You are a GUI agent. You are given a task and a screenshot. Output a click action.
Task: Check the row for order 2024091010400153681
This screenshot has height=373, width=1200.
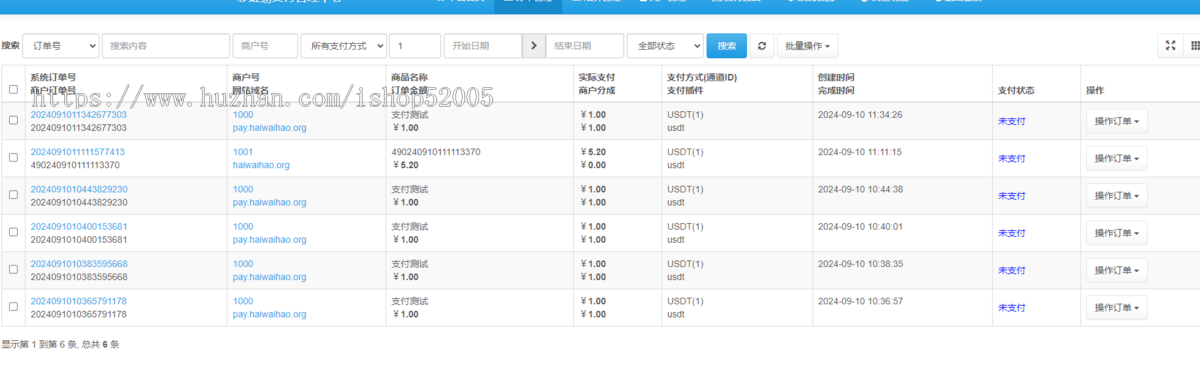click(x=13, y=233)
